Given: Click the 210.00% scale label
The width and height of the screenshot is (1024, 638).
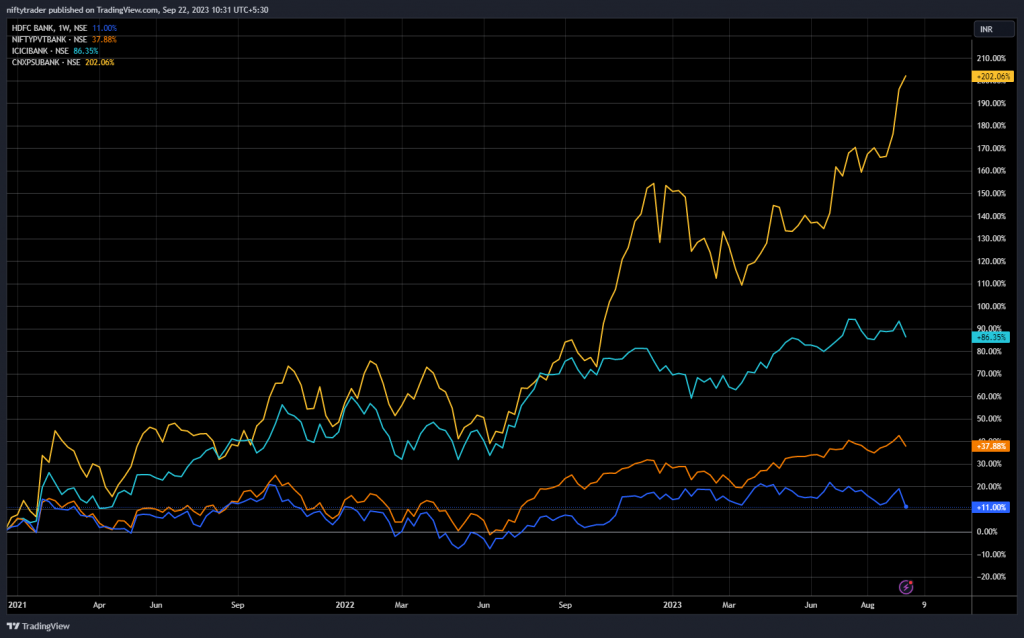Looking at the screenshot, I should pyautogui.click(x=991, y=58).
